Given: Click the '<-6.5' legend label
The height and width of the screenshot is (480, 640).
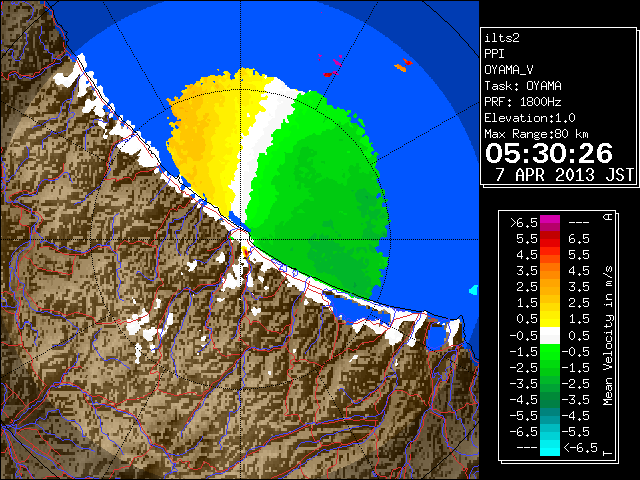Looking at the screenshot, I should coord(580,448).
